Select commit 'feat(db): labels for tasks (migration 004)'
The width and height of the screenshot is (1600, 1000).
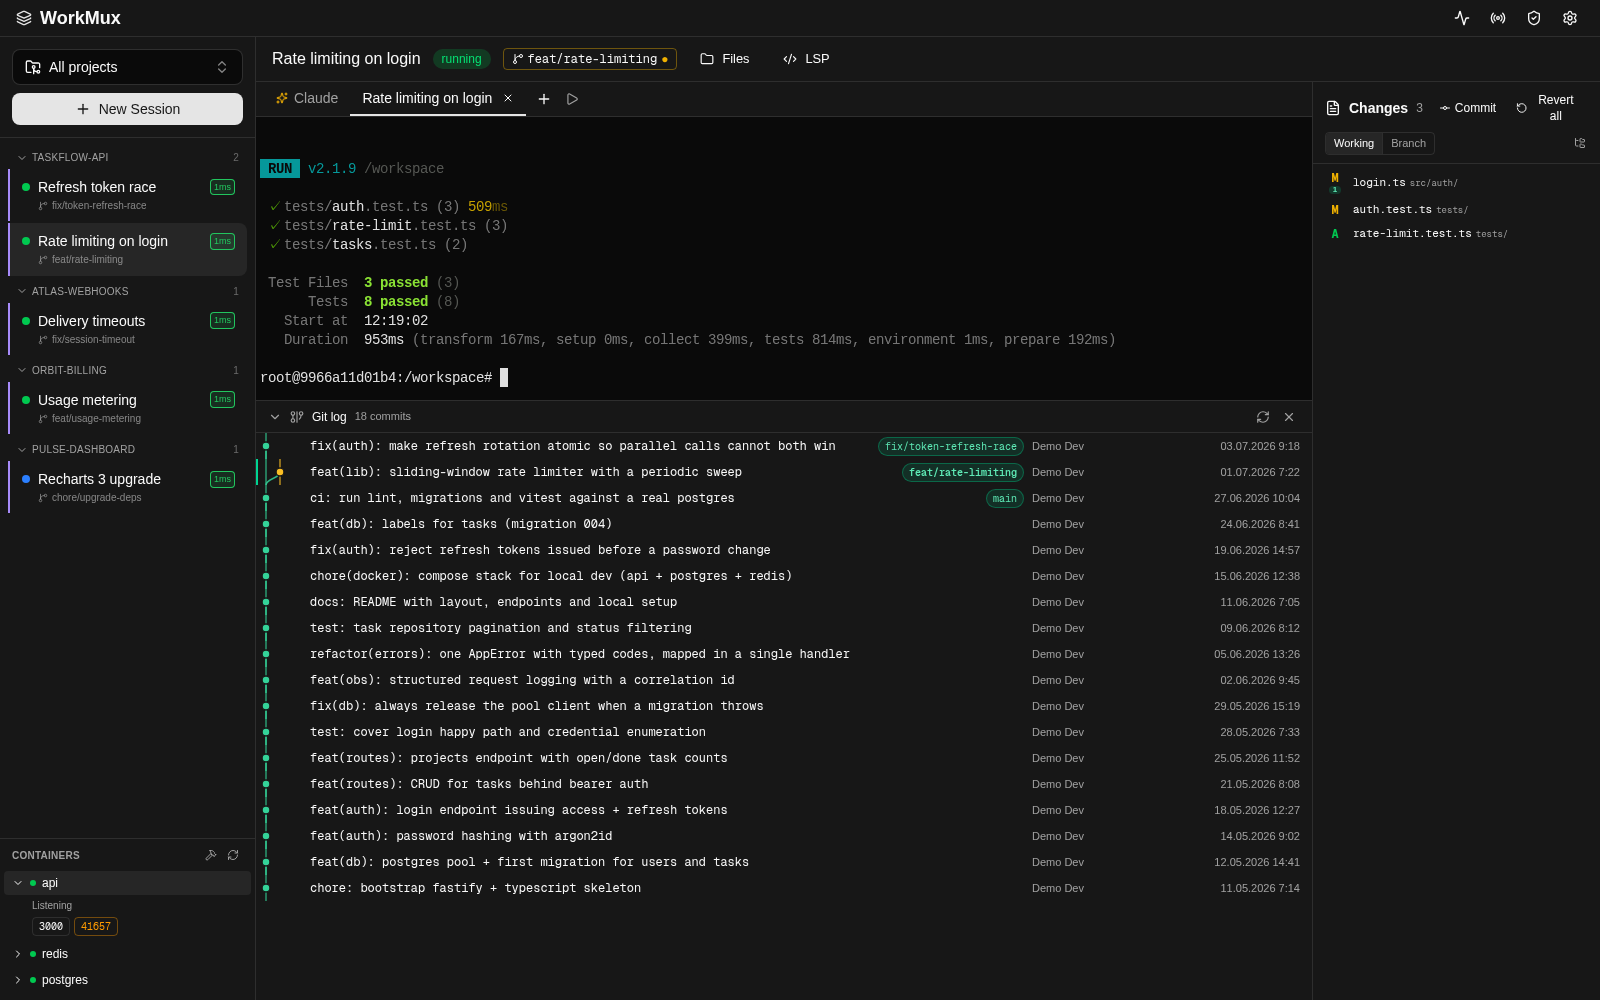(x=784, y=524)
